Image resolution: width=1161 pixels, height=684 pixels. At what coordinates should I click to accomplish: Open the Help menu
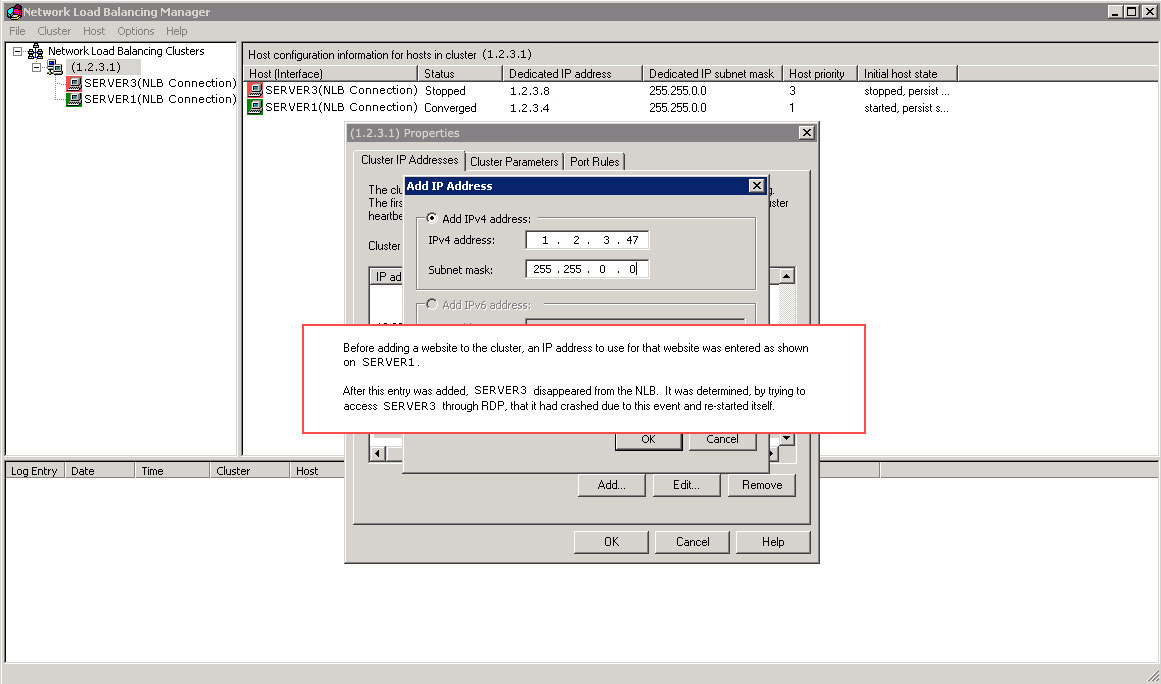pyautogui.click(x=176, y=31)
